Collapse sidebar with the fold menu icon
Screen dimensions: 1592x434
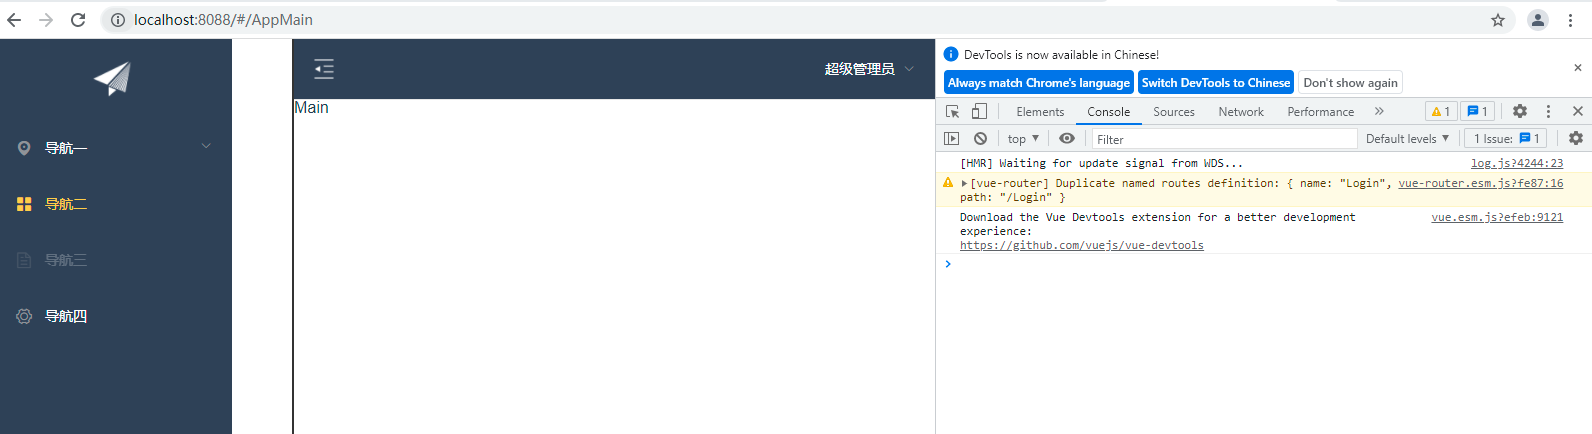[324, 69]
